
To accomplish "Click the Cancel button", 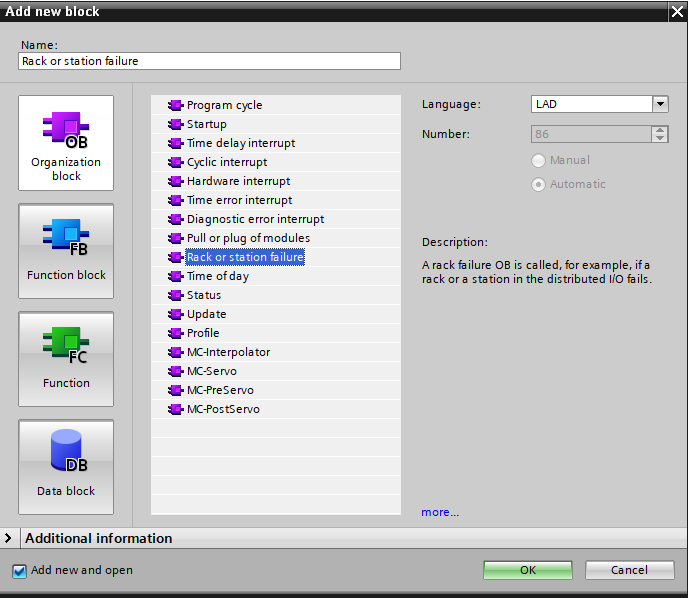I will click(629, 570).
